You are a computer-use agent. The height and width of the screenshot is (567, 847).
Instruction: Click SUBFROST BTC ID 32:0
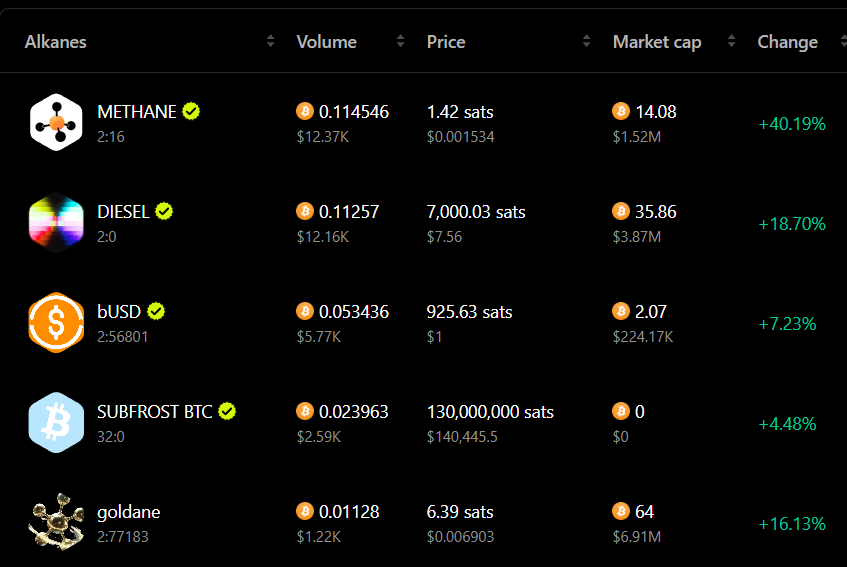coord(111,436)
